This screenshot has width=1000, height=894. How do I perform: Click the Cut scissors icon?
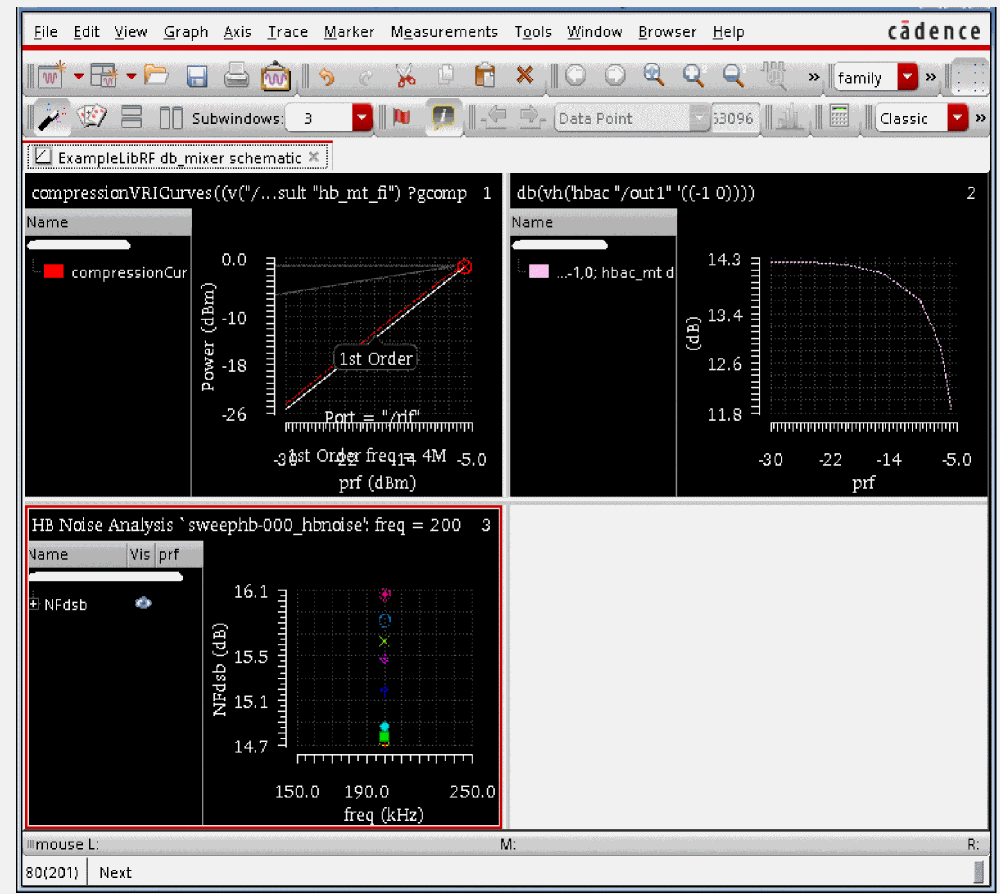405,76
